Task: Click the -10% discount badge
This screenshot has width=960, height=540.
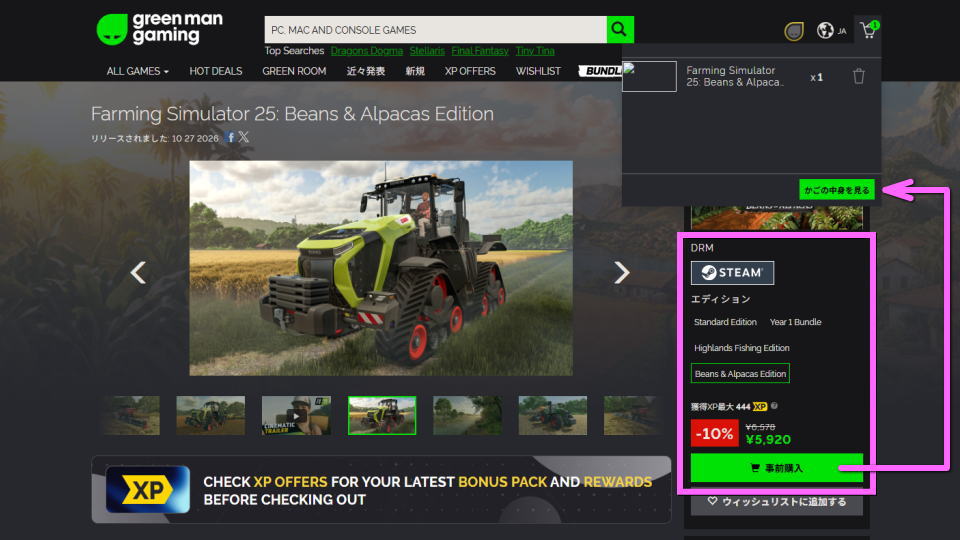Action: (714, 433)
